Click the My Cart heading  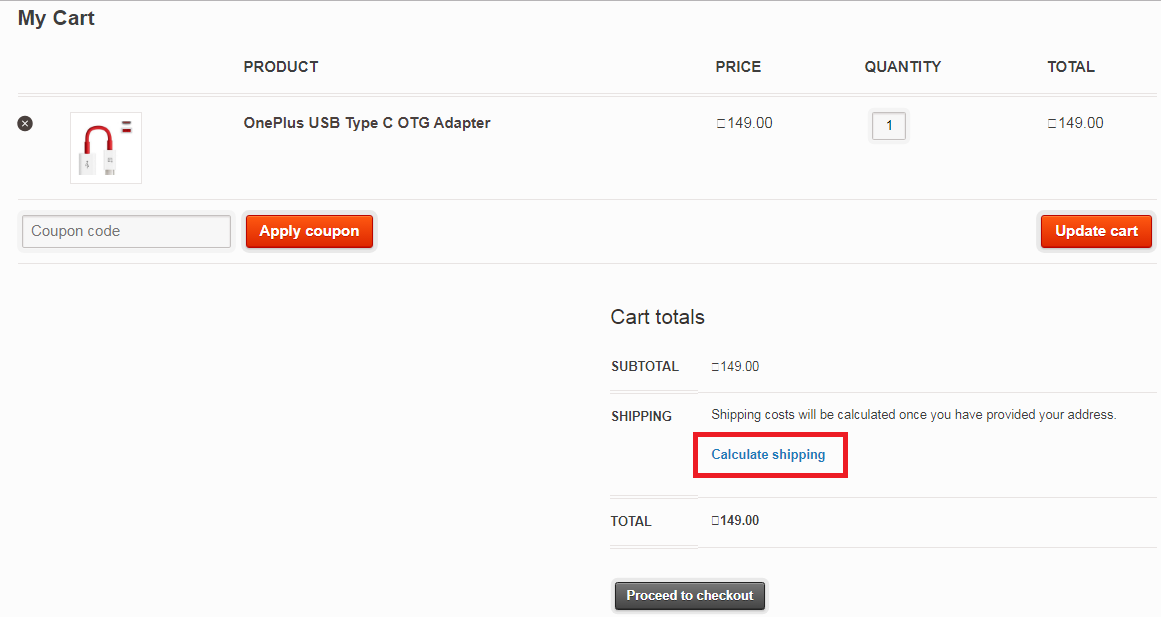point(56,18)
